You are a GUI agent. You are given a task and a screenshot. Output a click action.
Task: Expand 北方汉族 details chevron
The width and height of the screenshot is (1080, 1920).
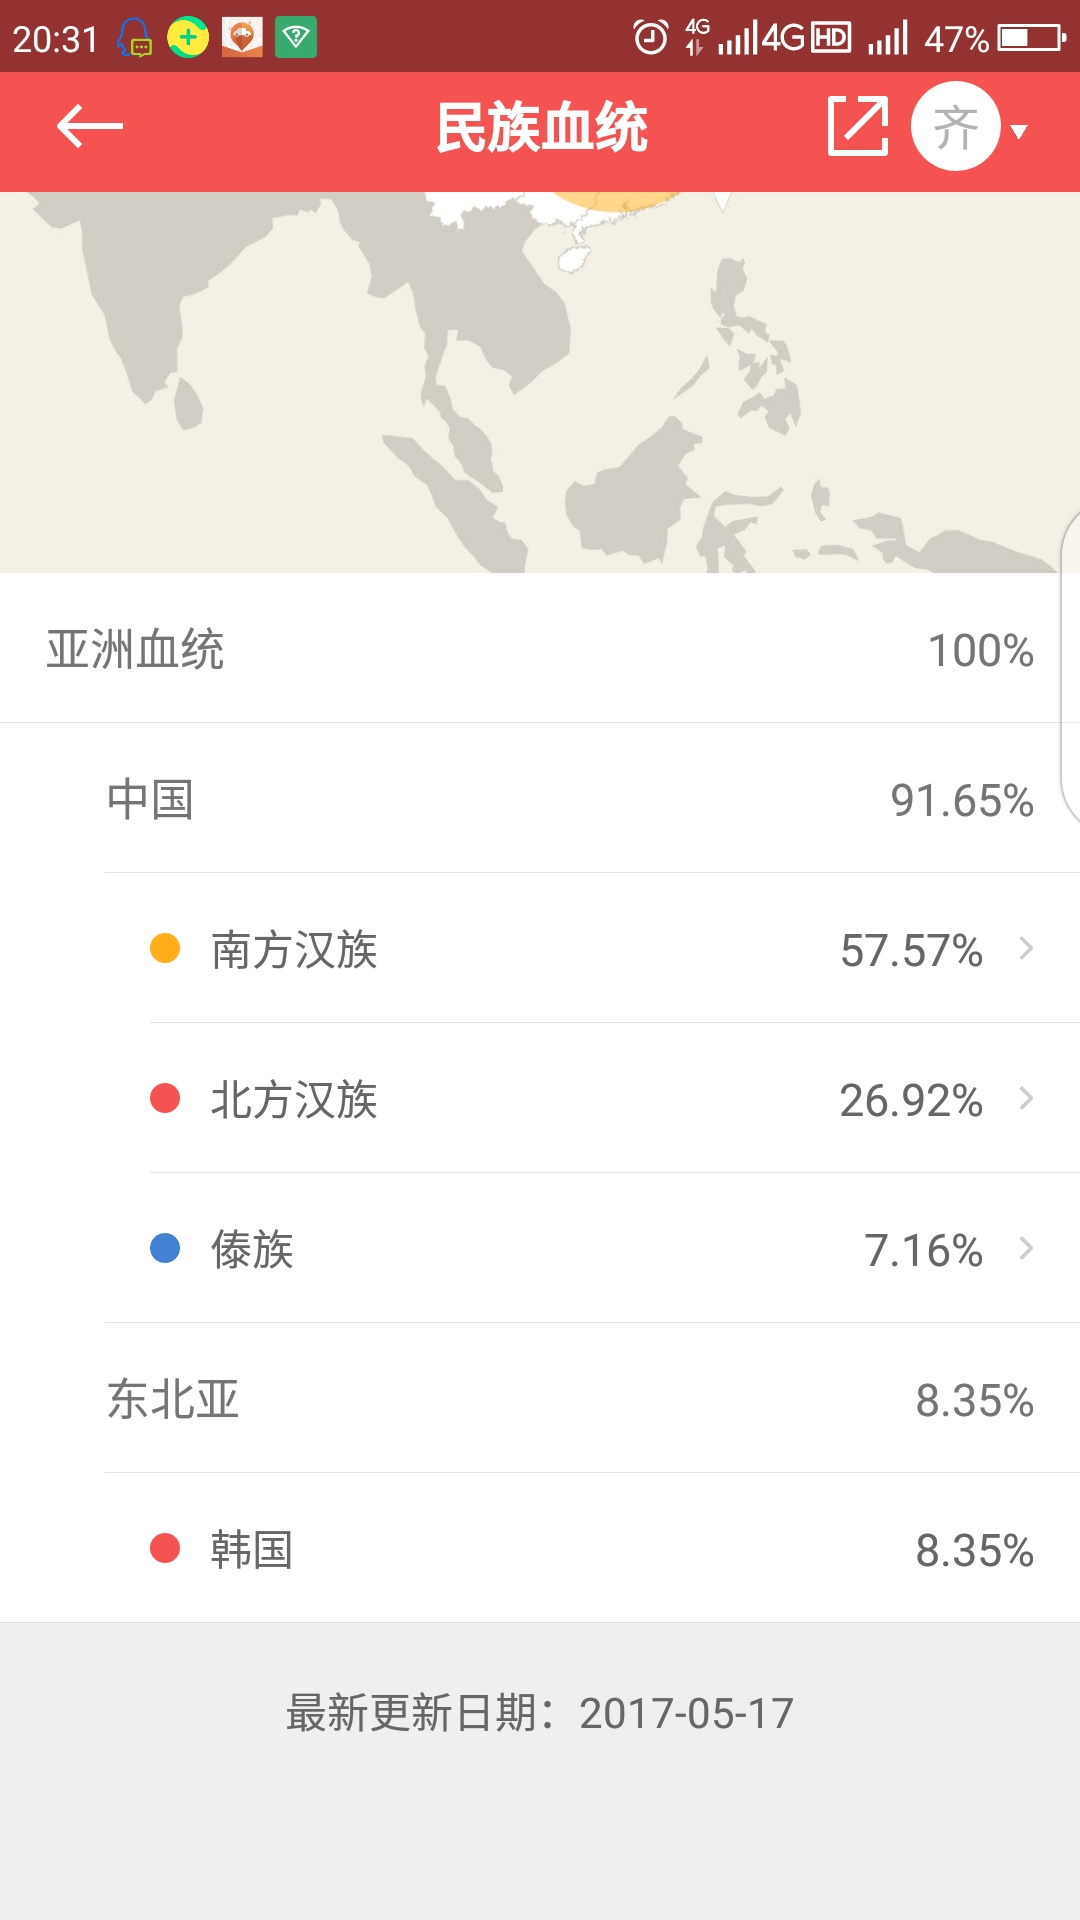coord(1026,1098)
